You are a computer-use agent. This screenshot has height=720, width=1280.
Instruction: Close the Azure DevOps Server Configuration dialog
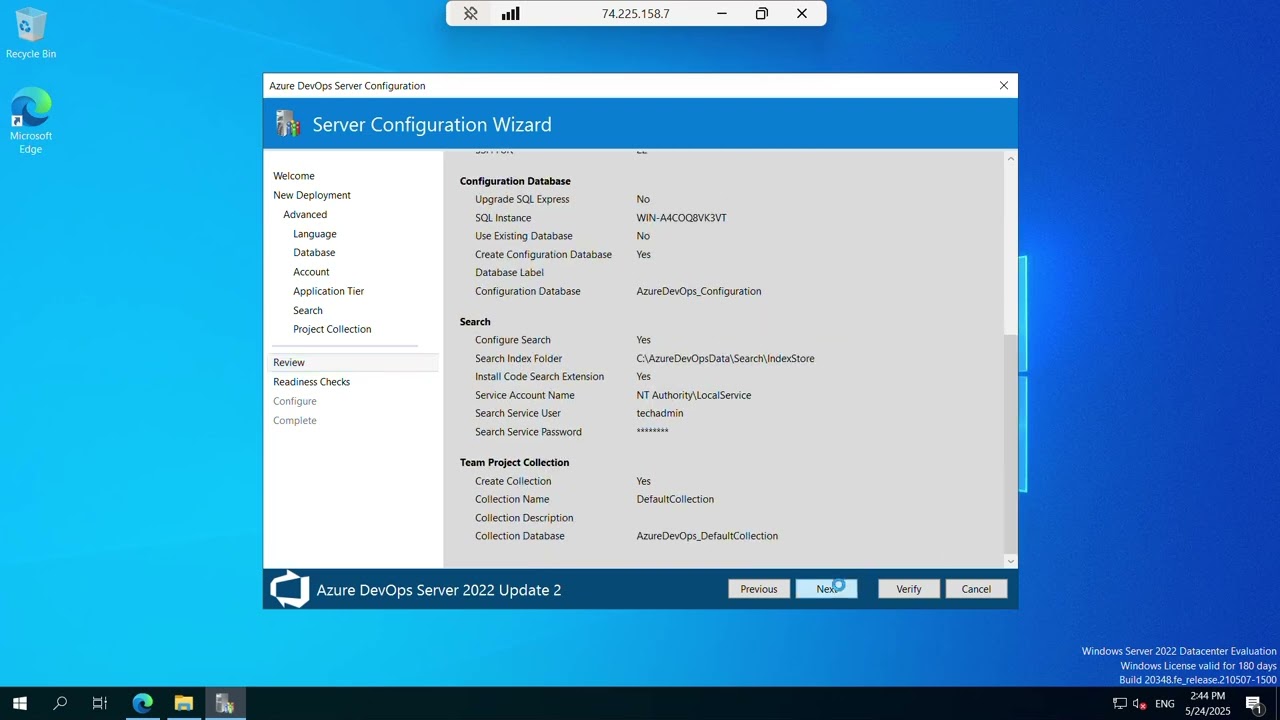coord(1004,86)
